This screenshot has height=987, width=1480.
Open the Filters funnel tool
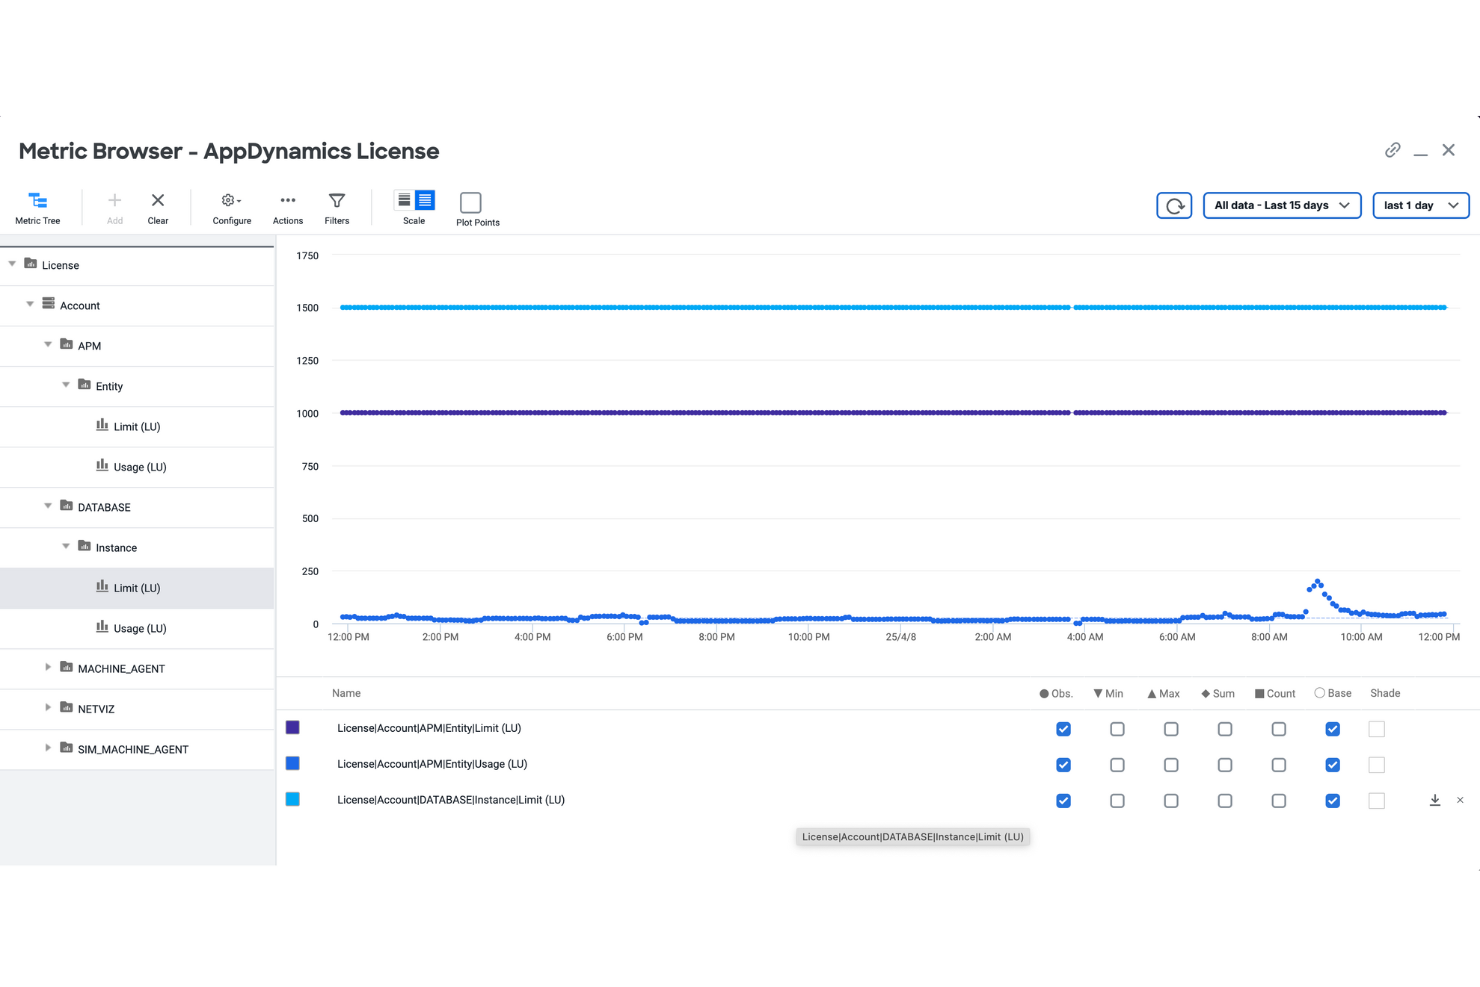click(x=337, y=208)
